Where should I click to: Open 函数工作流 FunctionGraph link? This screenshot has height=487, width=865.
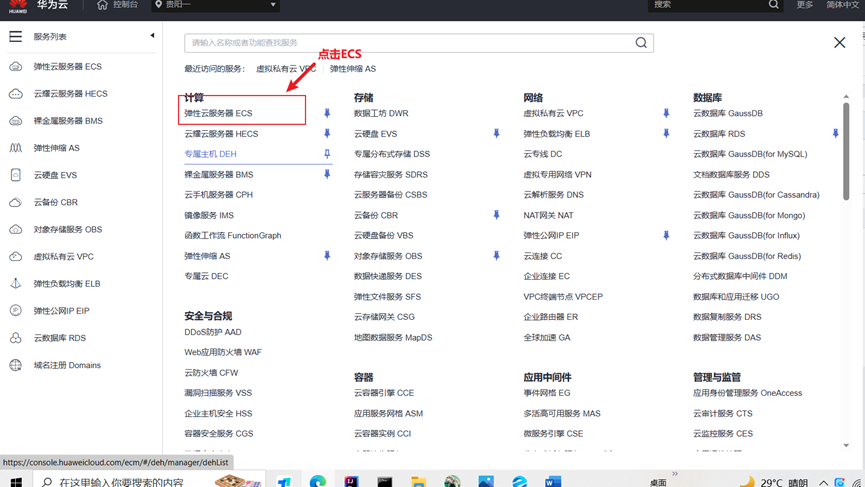click(x=233, y=236)
